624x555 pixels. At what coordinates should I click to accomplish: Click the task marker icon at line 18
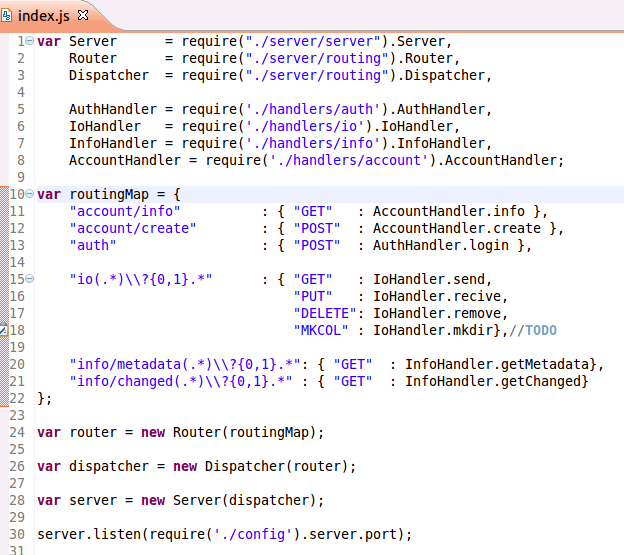pos(4,330)
